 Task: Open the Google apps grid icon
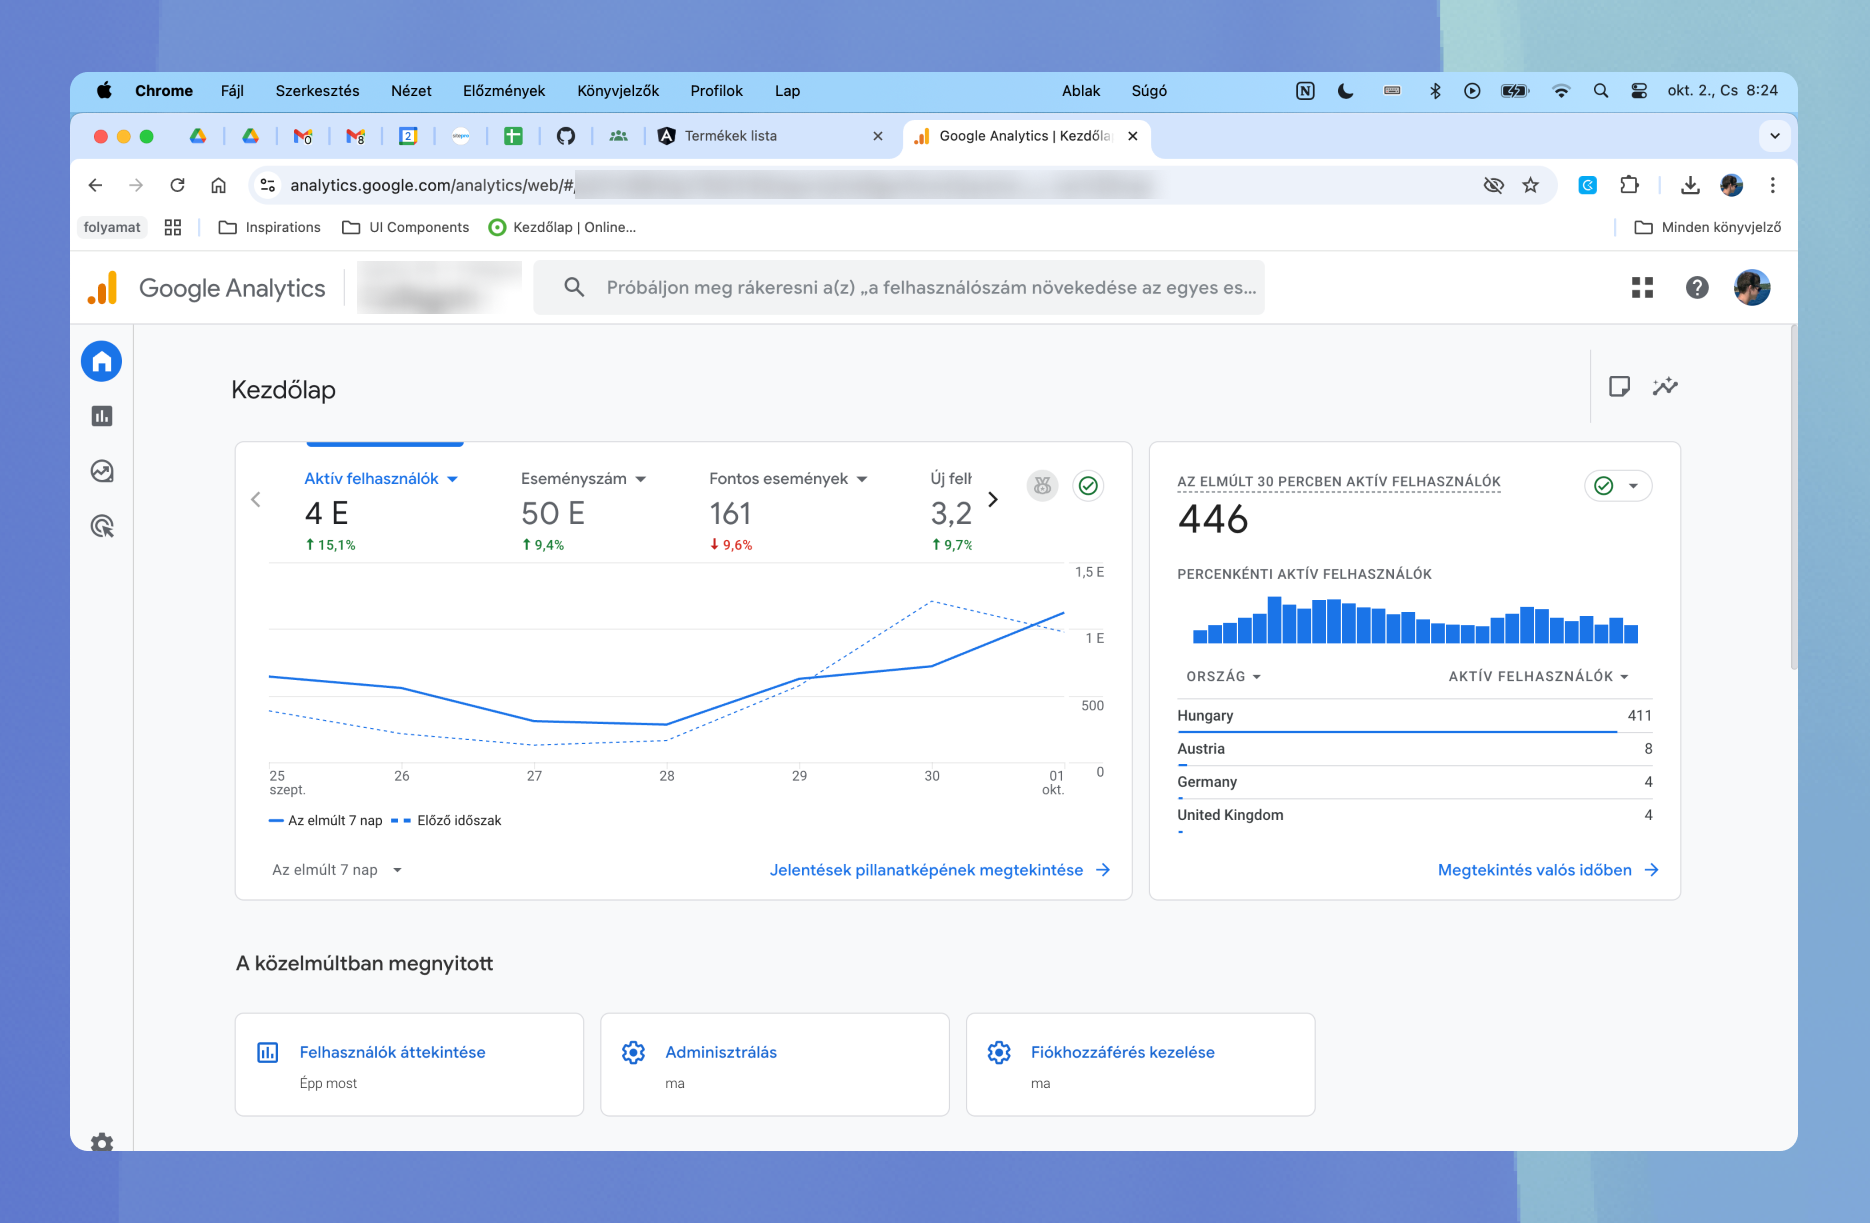point(1641,287)
